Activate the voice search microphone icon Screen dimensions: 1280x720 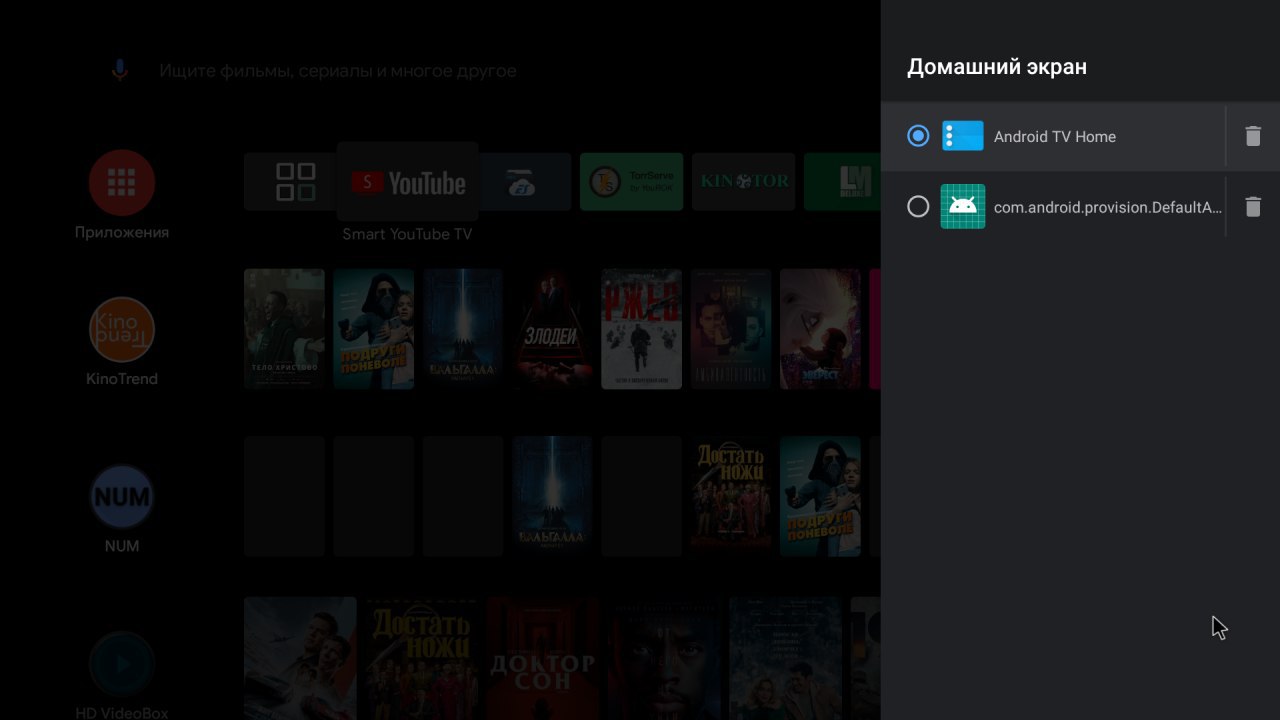120,70
